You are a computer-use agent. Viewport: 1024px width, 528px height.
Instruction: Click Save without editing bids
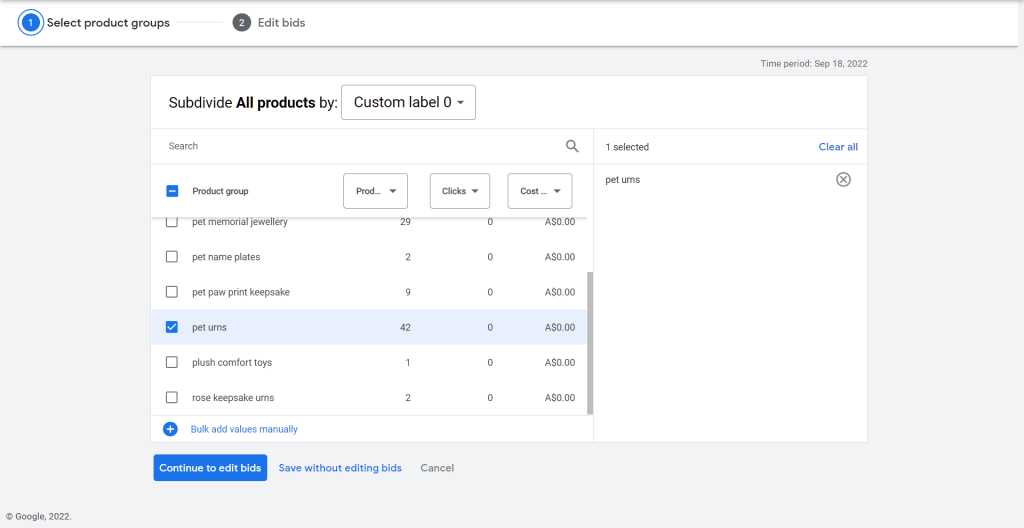pos(340,468)
